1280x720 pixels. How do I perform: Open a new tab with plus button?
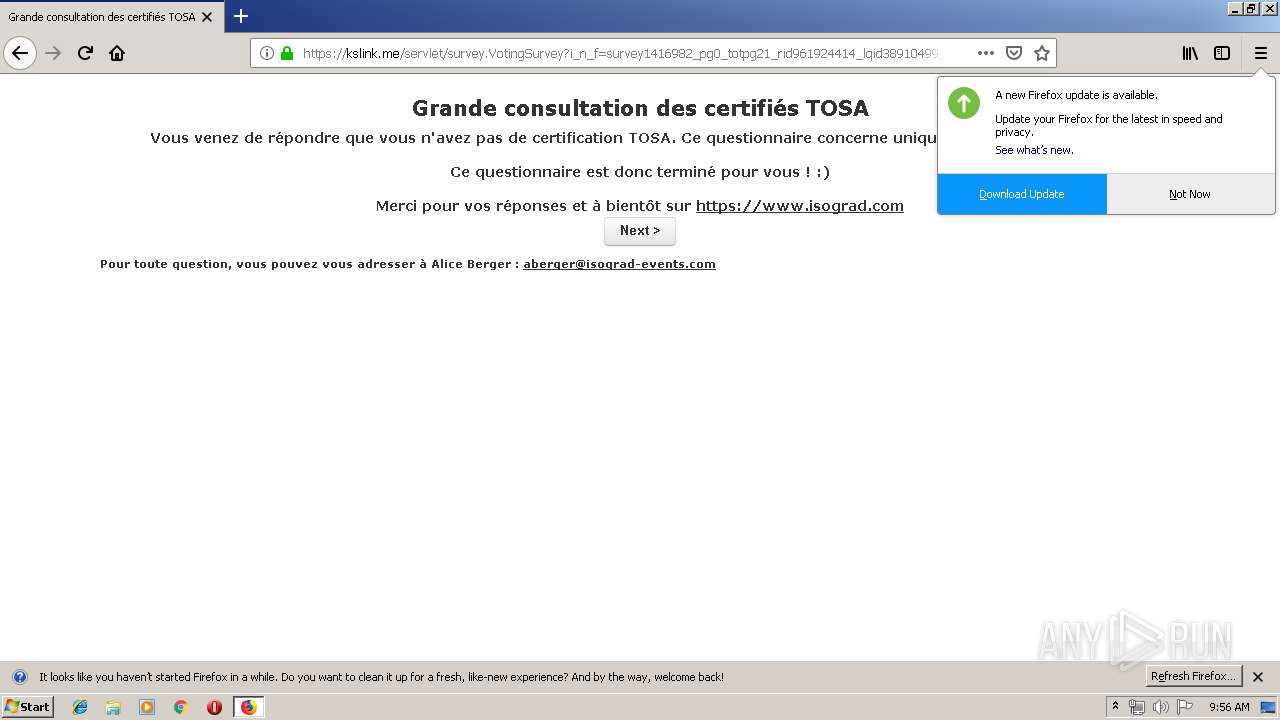pos(241,16)
